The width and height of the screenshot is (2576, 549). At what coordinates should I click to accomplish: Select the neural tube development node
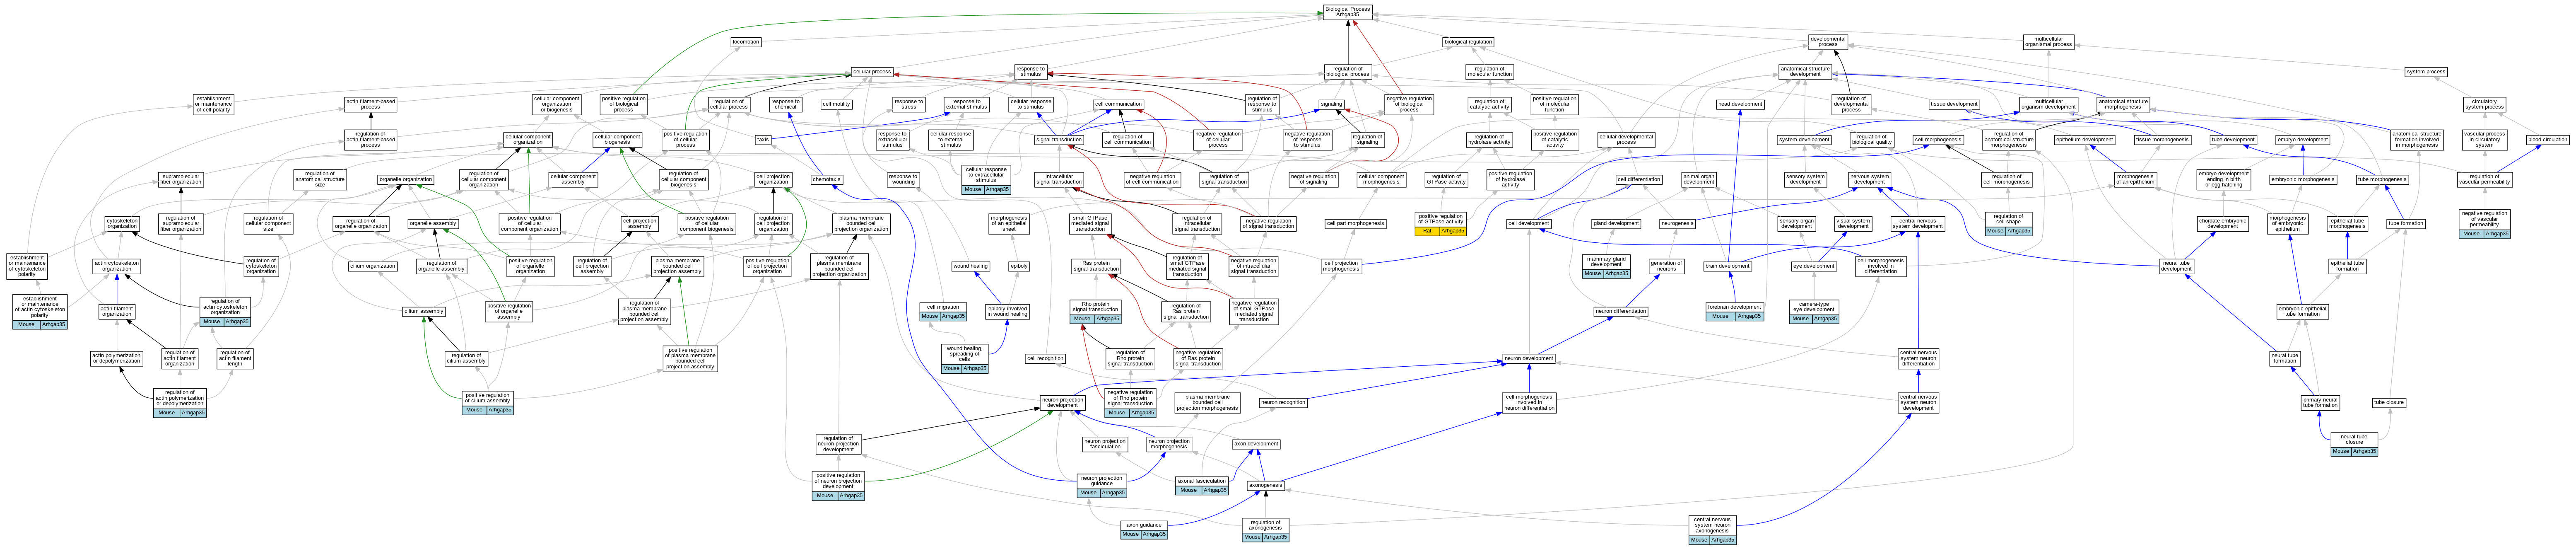pyautogui.click(x=2176, y=266)
